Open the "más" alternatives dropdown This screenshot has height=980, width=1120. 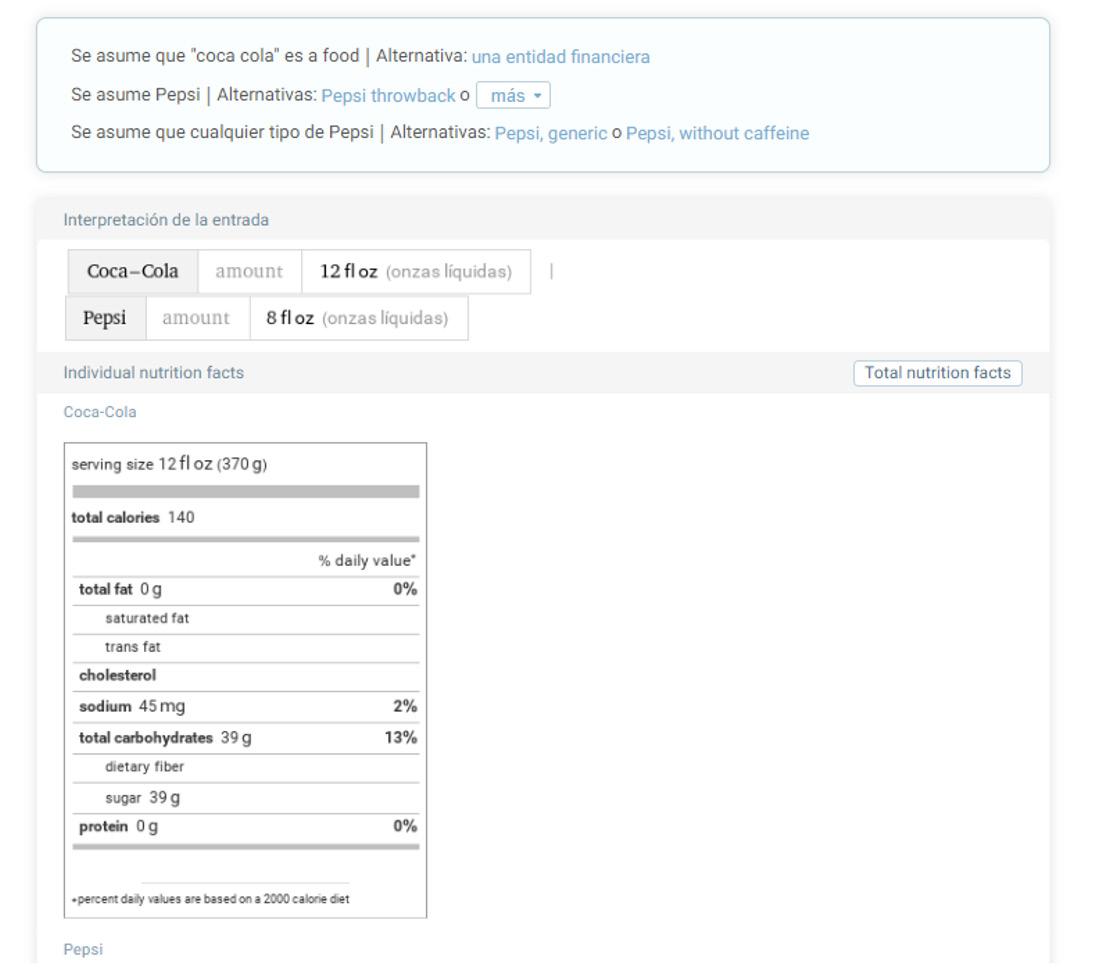[x=514, y=96]
